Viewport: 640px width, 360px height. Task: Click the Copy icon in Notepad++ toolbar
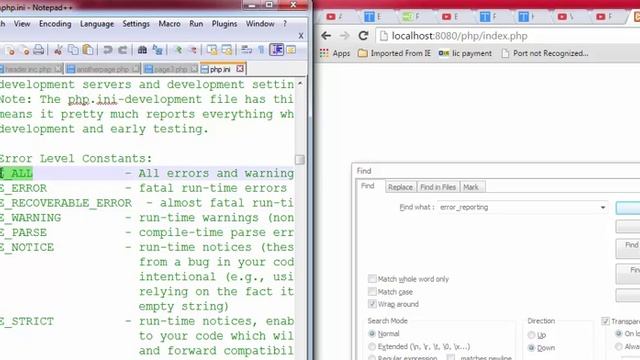tap(73, 50)
